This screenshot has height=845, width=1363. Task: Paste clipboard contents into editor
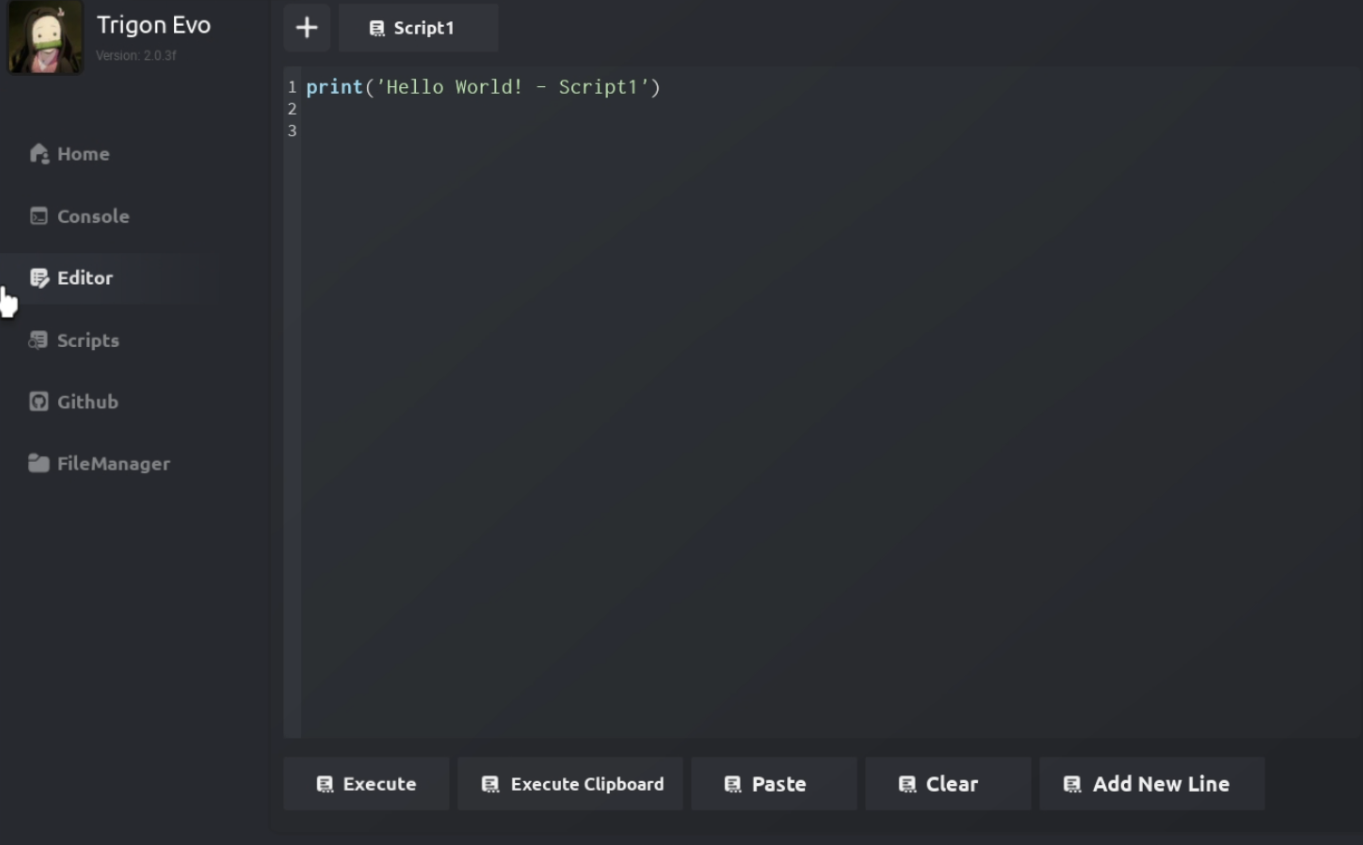[774, 784]
